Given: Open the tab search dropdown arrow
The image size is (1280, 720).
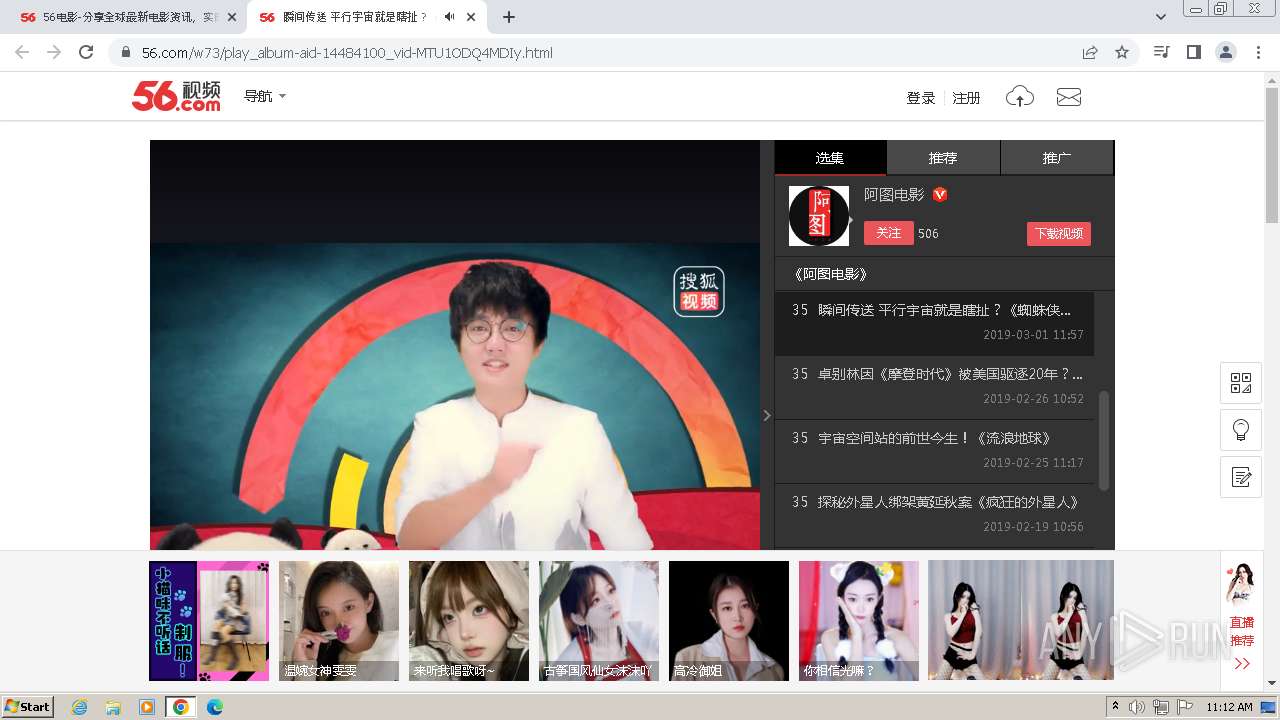Looking at the screenshot, I should click(x=1161, y=17).
